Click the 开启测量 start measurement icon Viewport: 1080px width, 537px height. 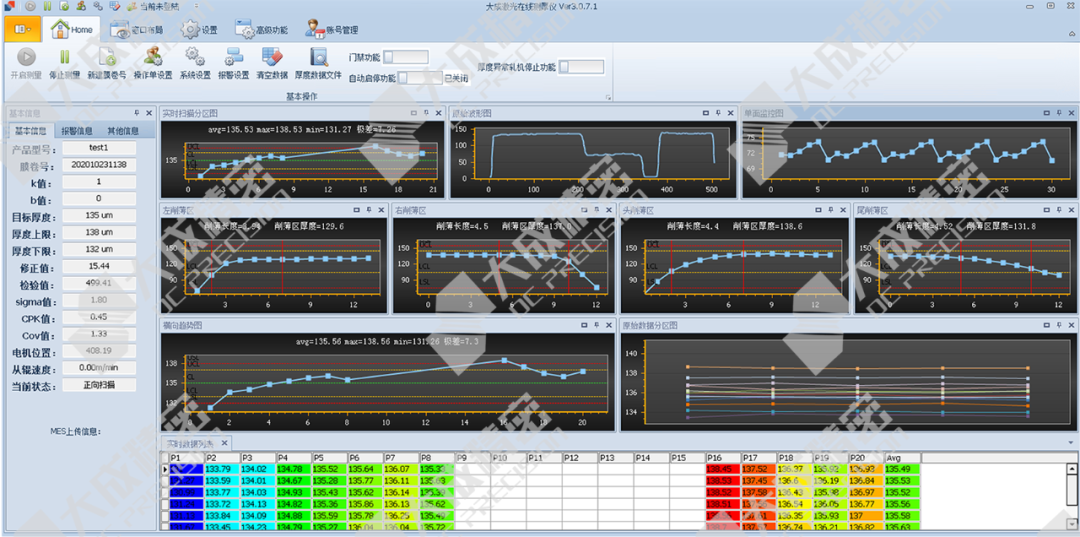tap(26, 58)
